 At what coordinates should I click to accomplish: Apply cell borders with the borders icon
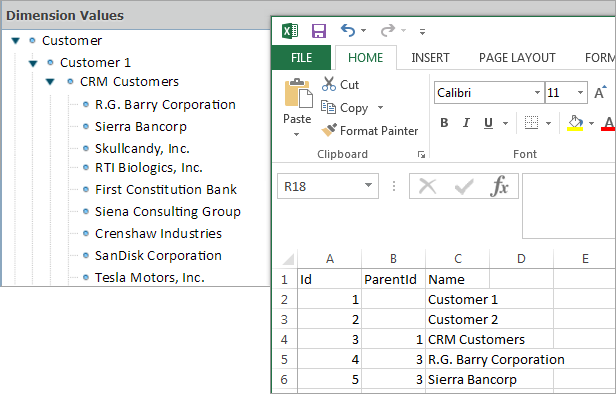click(x=532, y=123)
